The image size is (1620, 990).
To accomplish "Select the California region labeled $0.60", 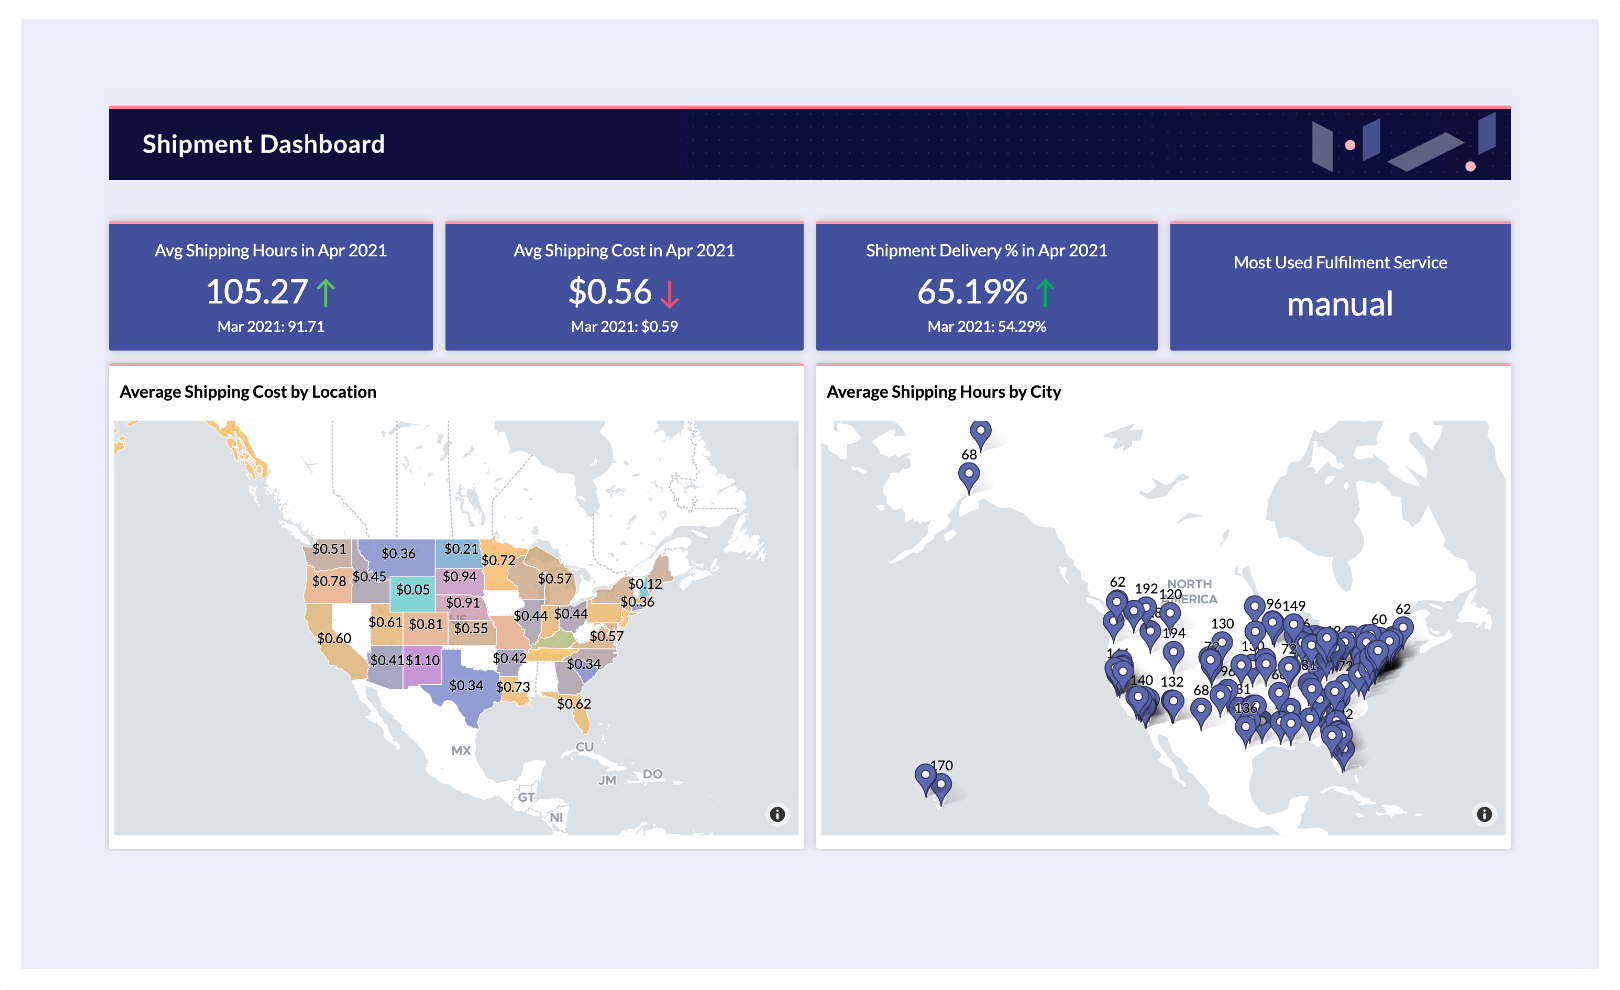I will [335, 640].
